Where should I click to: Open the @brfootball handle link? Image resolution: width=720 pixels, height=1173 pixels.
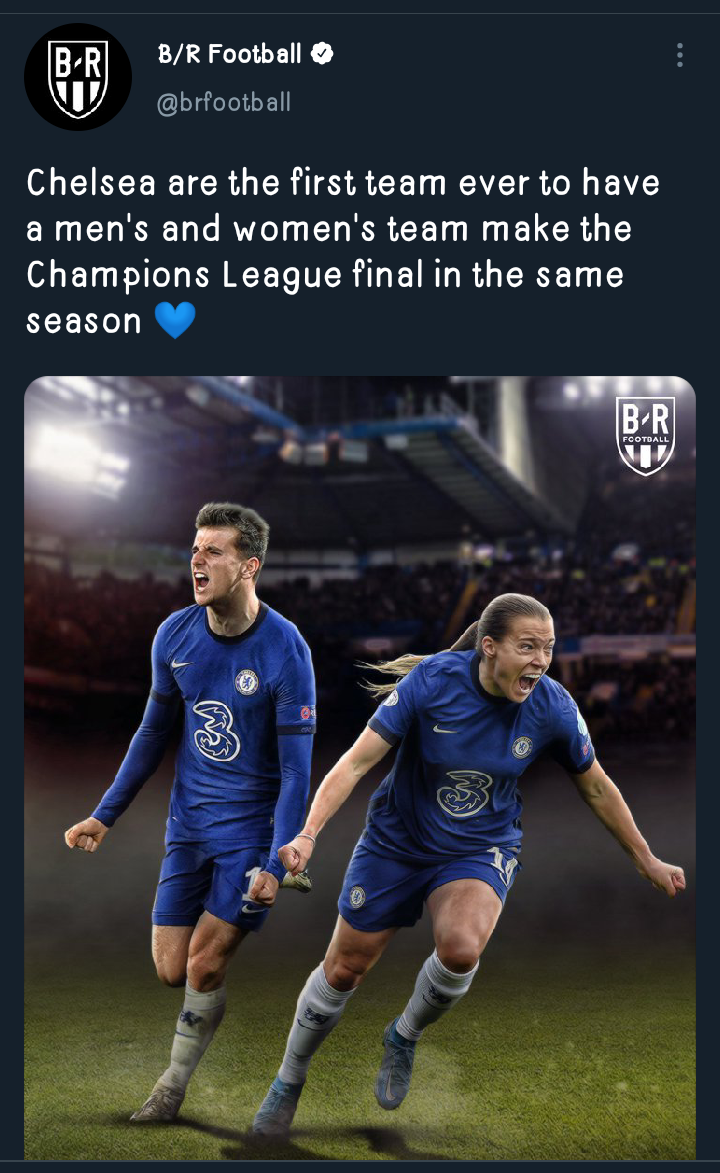pos(224,102)
